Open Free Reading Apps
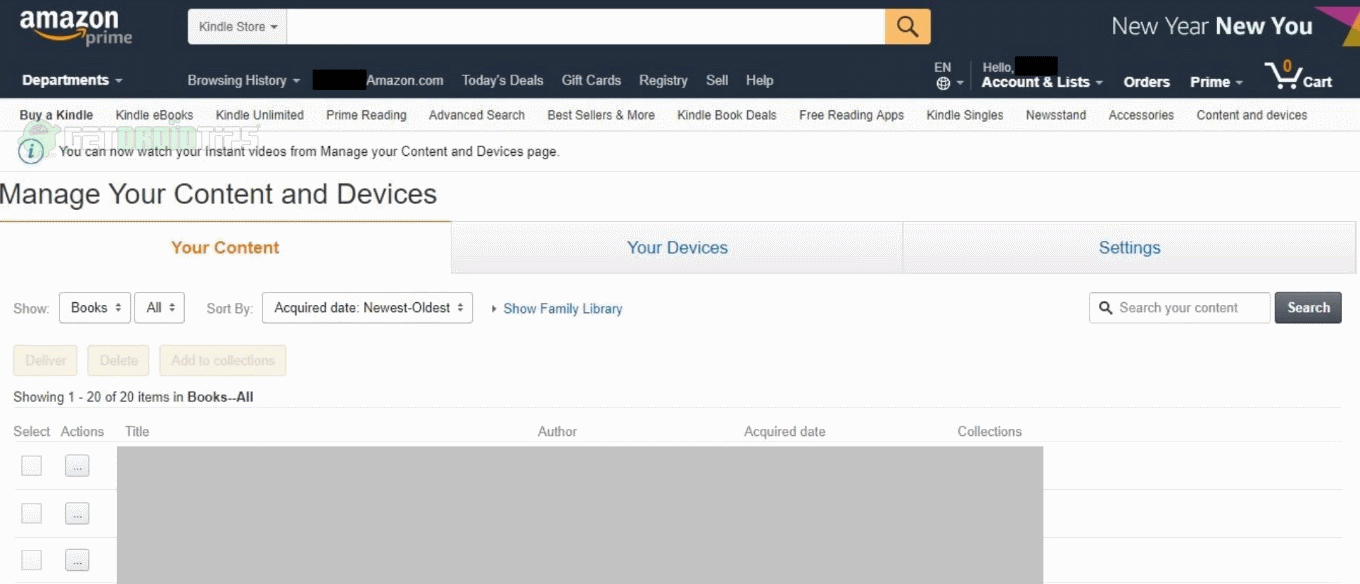This screenshot has width=1360, height=584. [x=851, y=115]
